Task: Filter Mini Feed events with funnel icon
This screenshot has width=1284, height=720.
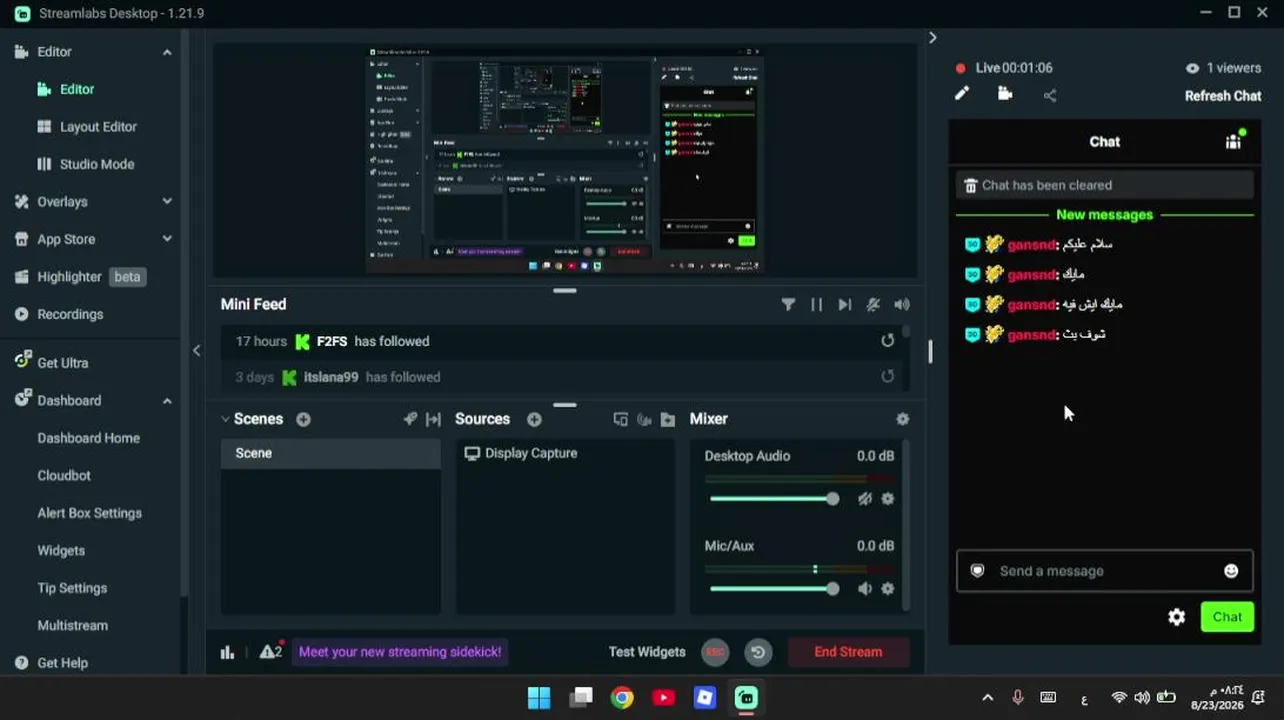Action: click(x=788, y=305)
